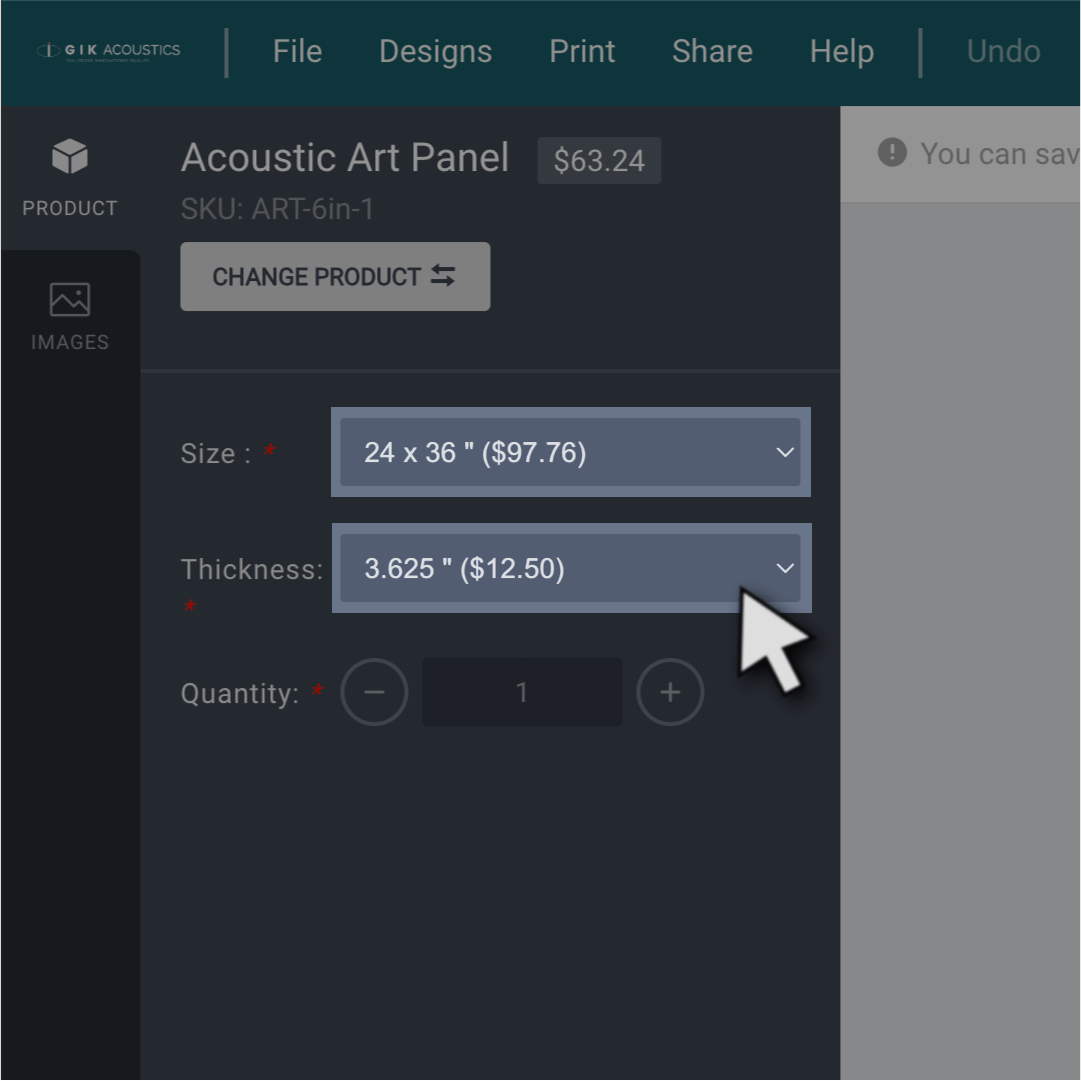
Task: Click the CHANGE PRODUCT button
Action: click(335, 276)
